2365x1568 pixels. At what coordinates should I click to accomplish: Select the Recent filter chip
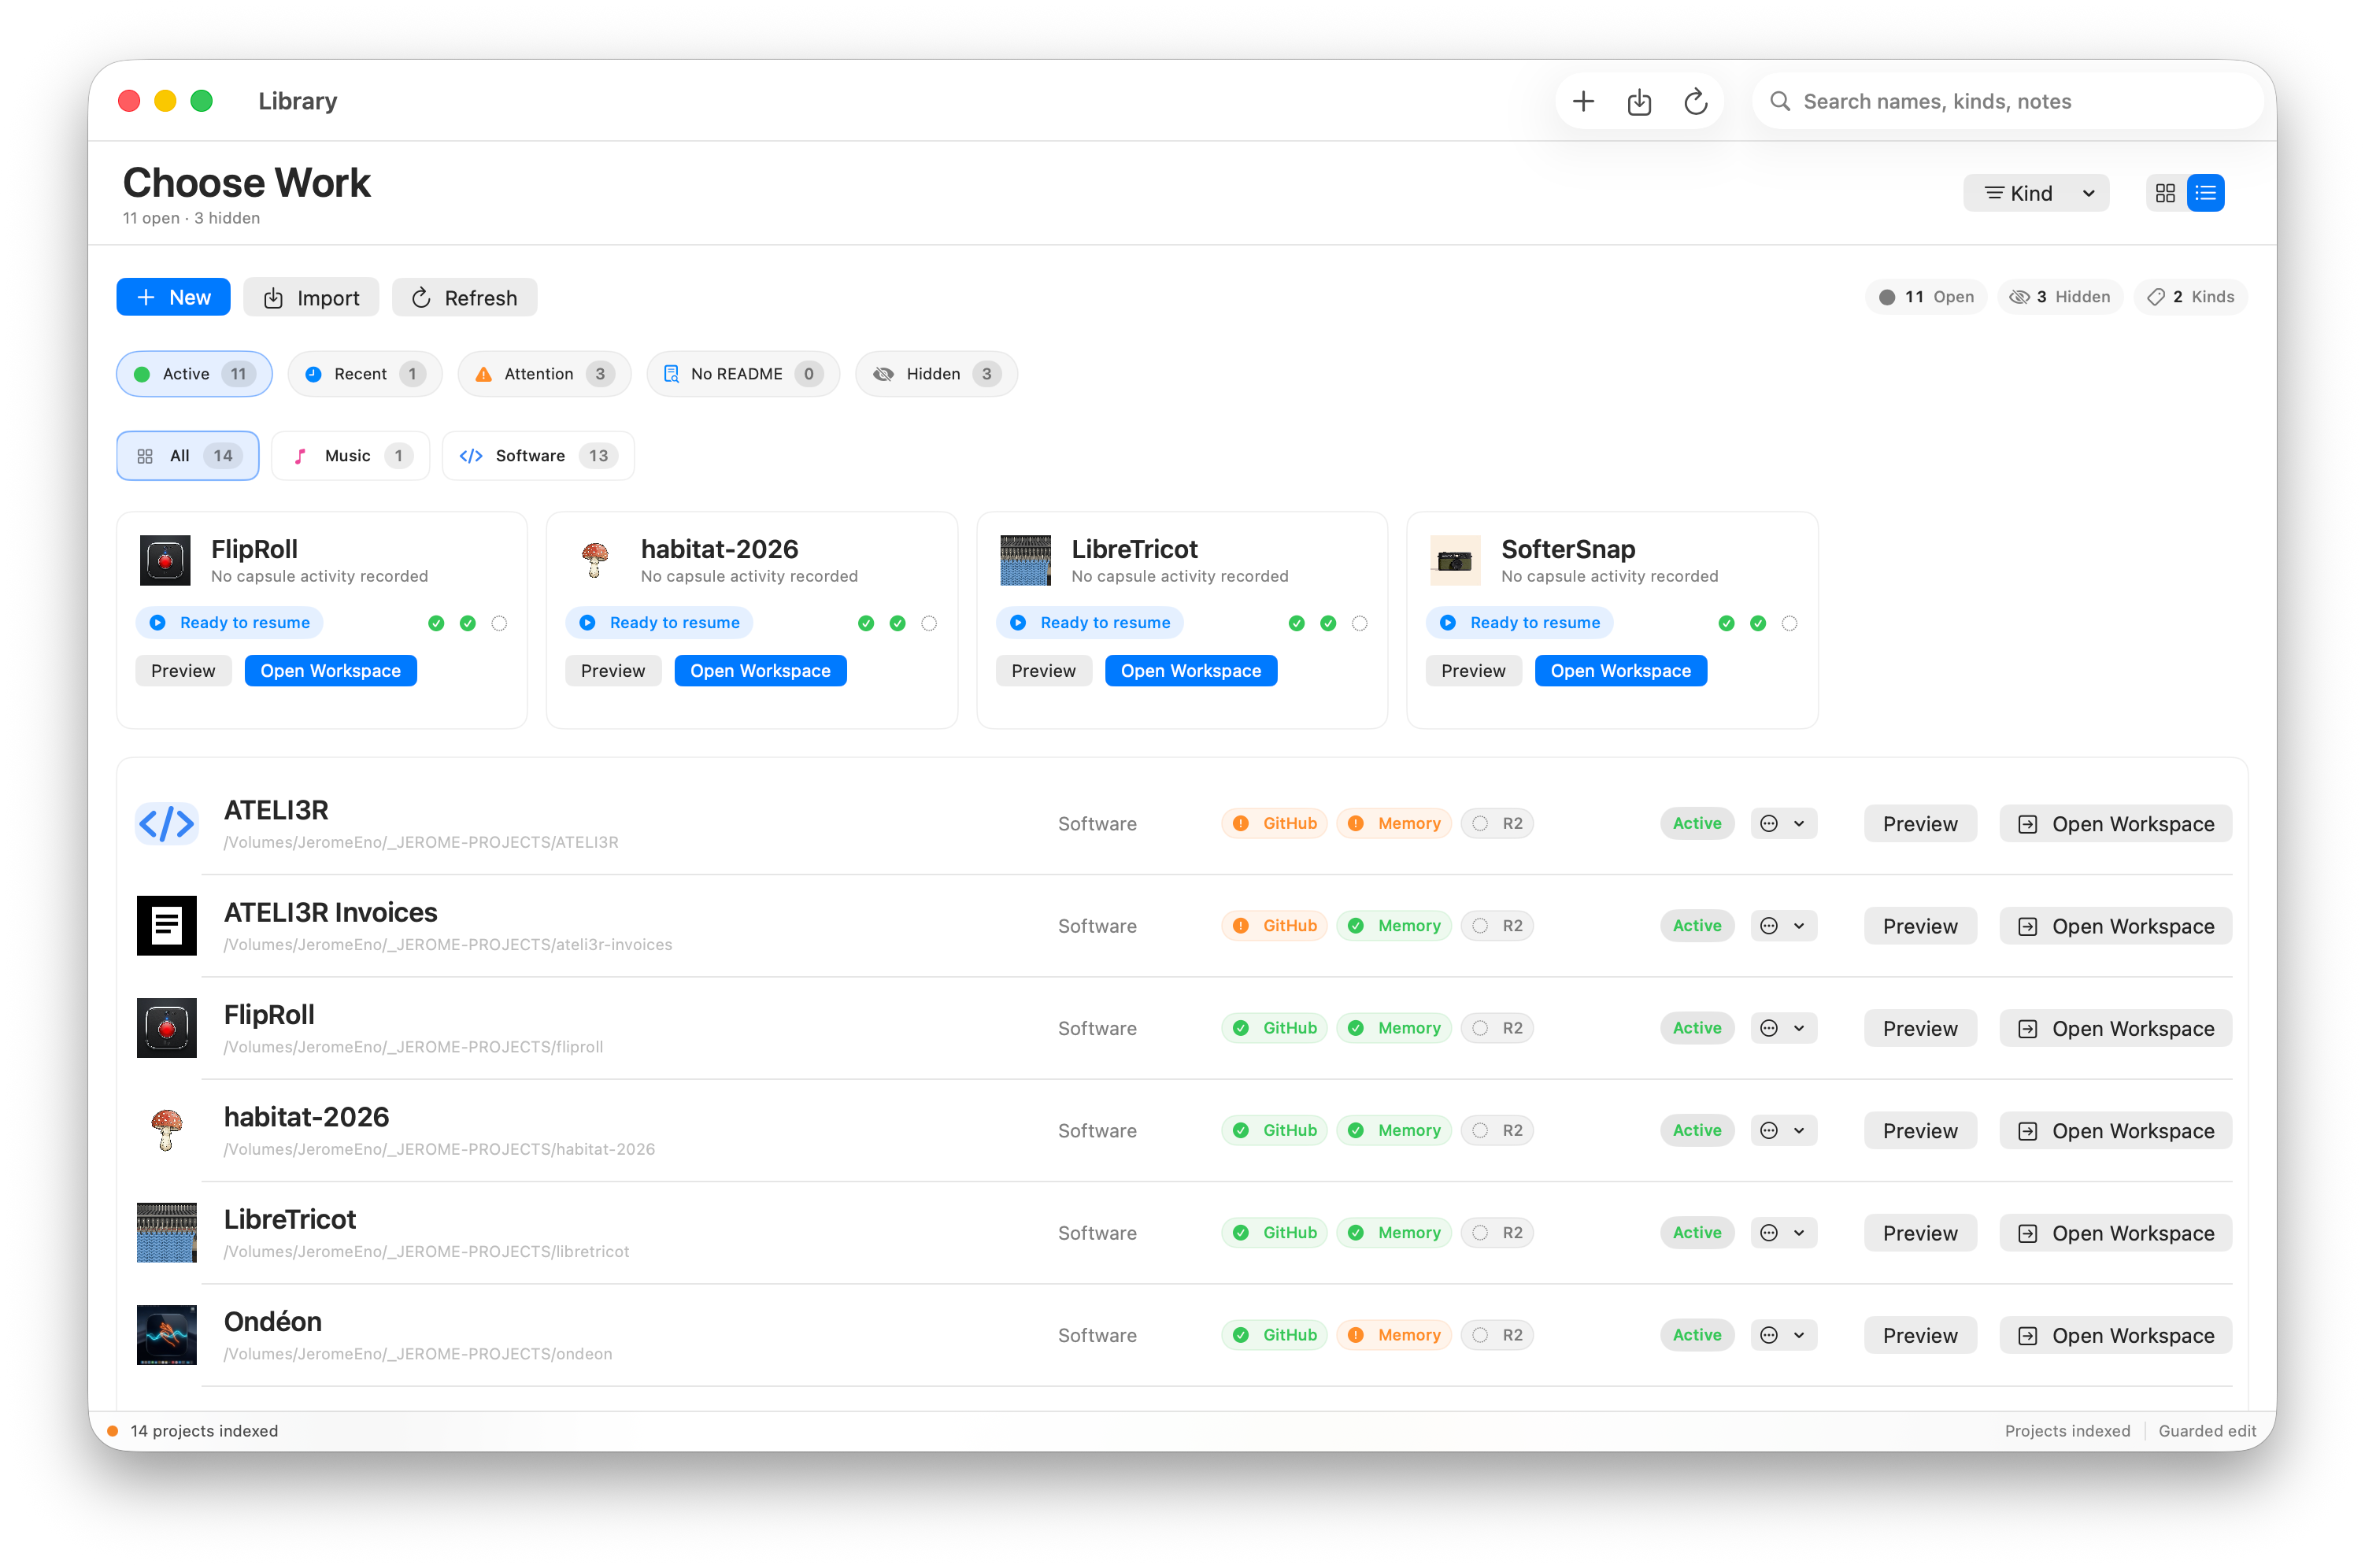(365, 374)
